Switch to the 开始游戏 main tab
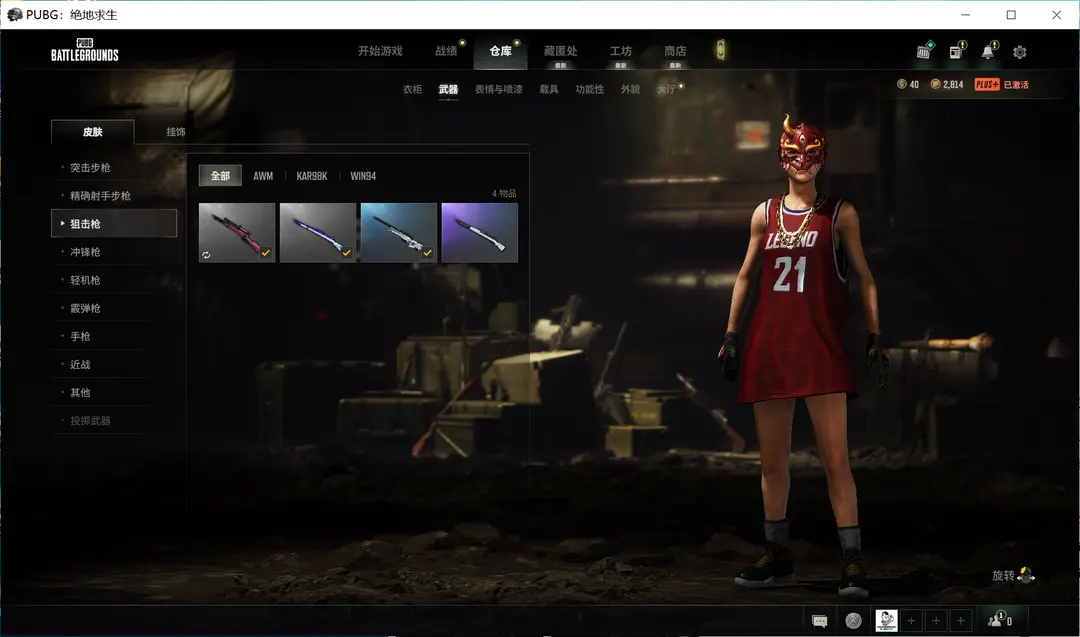Image resolution: width=1080 pixels, height=637 pixels. pyautogui.click(x=380, y=51)
